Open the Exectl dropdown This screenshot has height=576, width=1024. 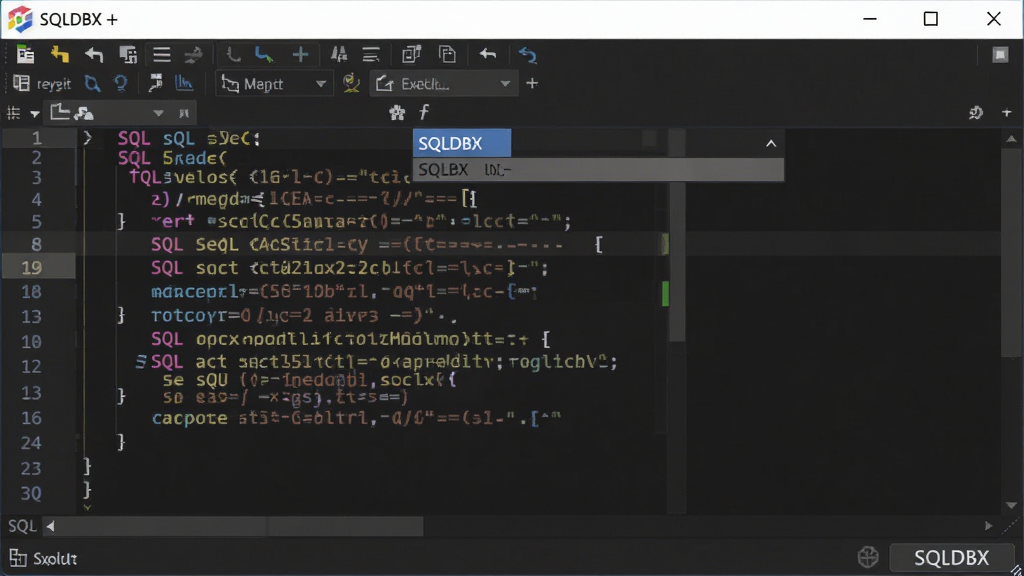tap(444, 84)
